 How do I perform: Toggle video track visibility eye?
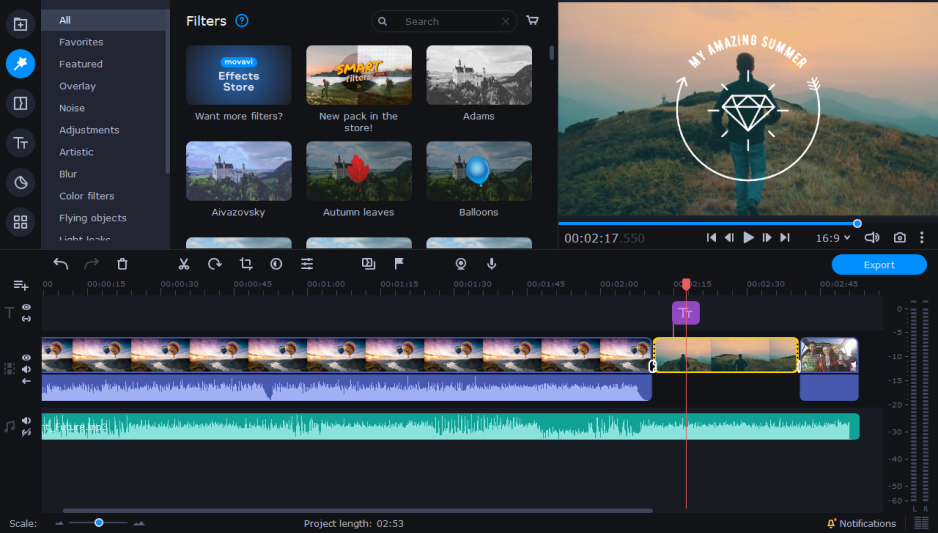(26, 357)
